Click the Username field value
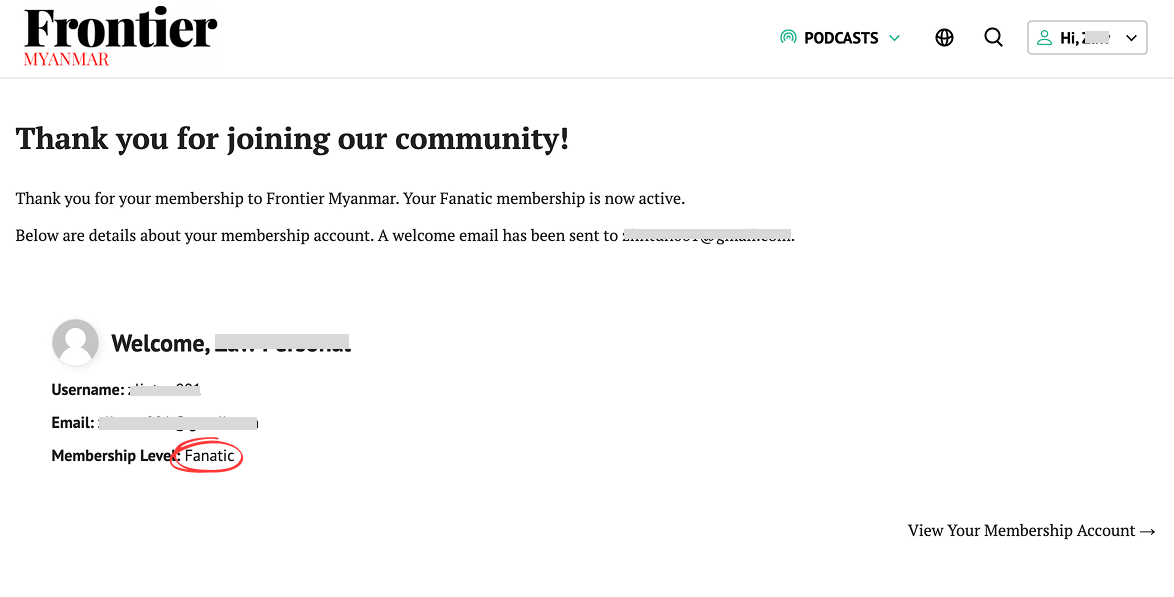The height and width of the screenshot is (597, 1174). 165,389
